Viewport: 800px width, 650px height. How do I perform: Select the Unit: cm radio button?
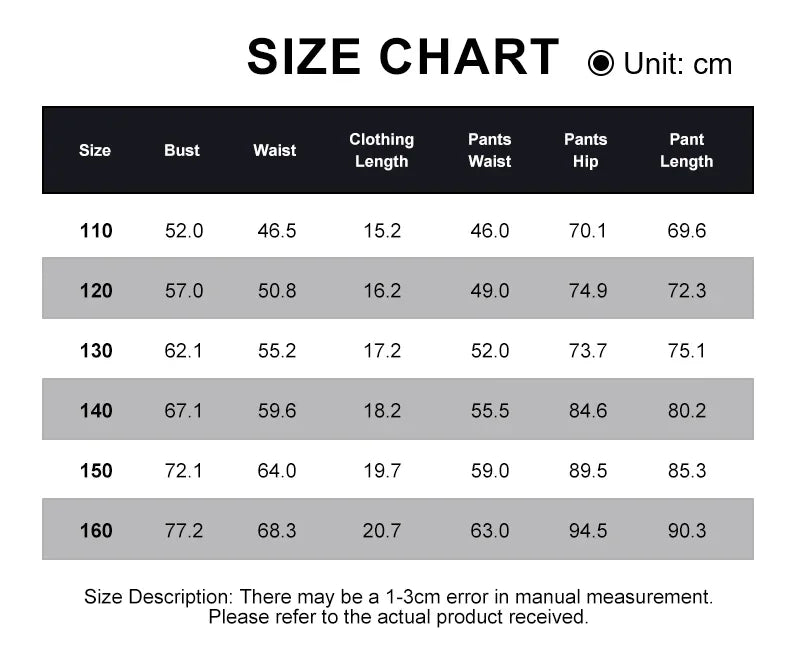click(x=601, y=64)
